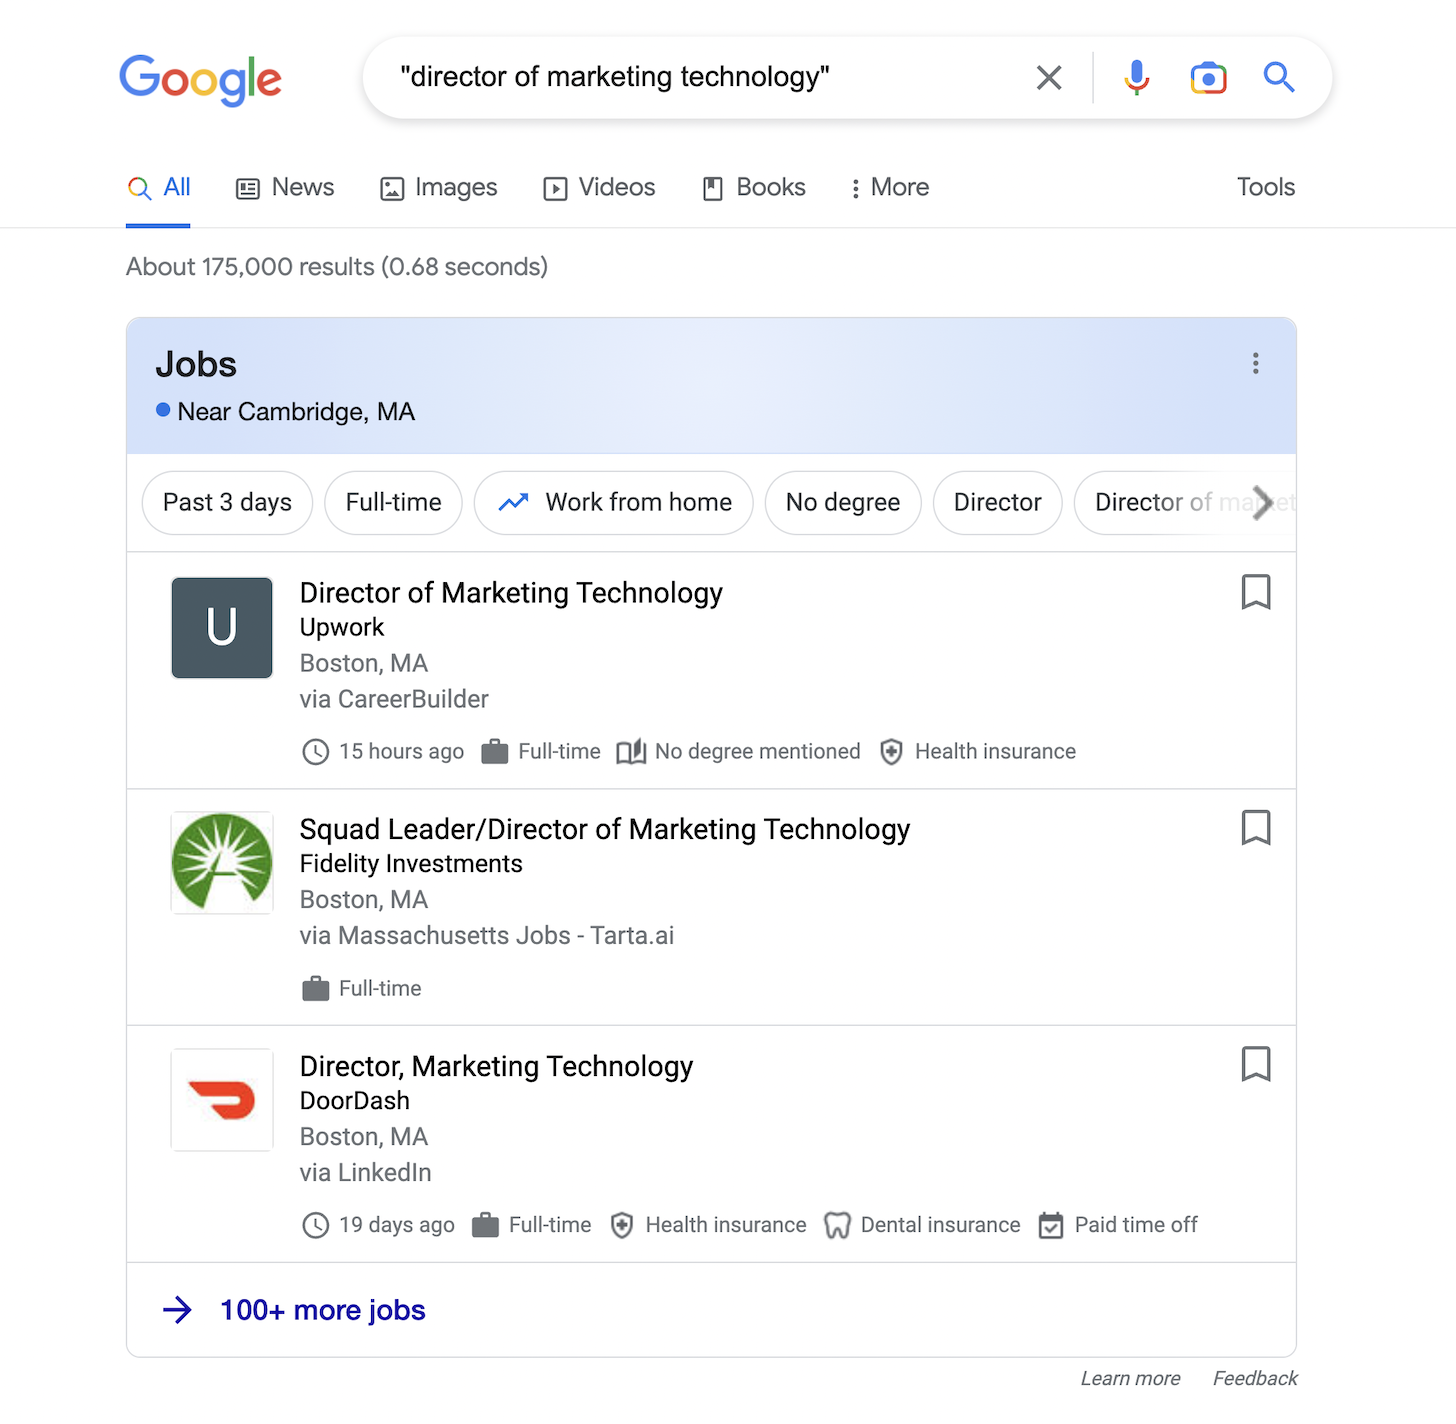Open Google Lens camera search

pos(1208,78)
